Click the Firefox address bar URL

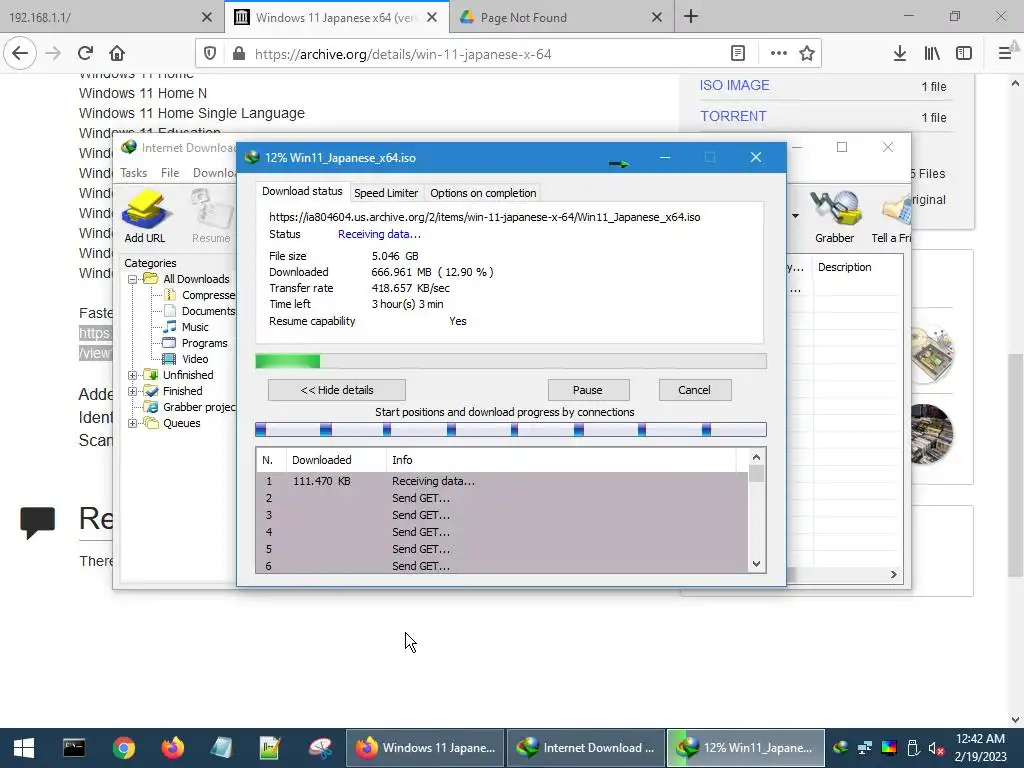403,54
